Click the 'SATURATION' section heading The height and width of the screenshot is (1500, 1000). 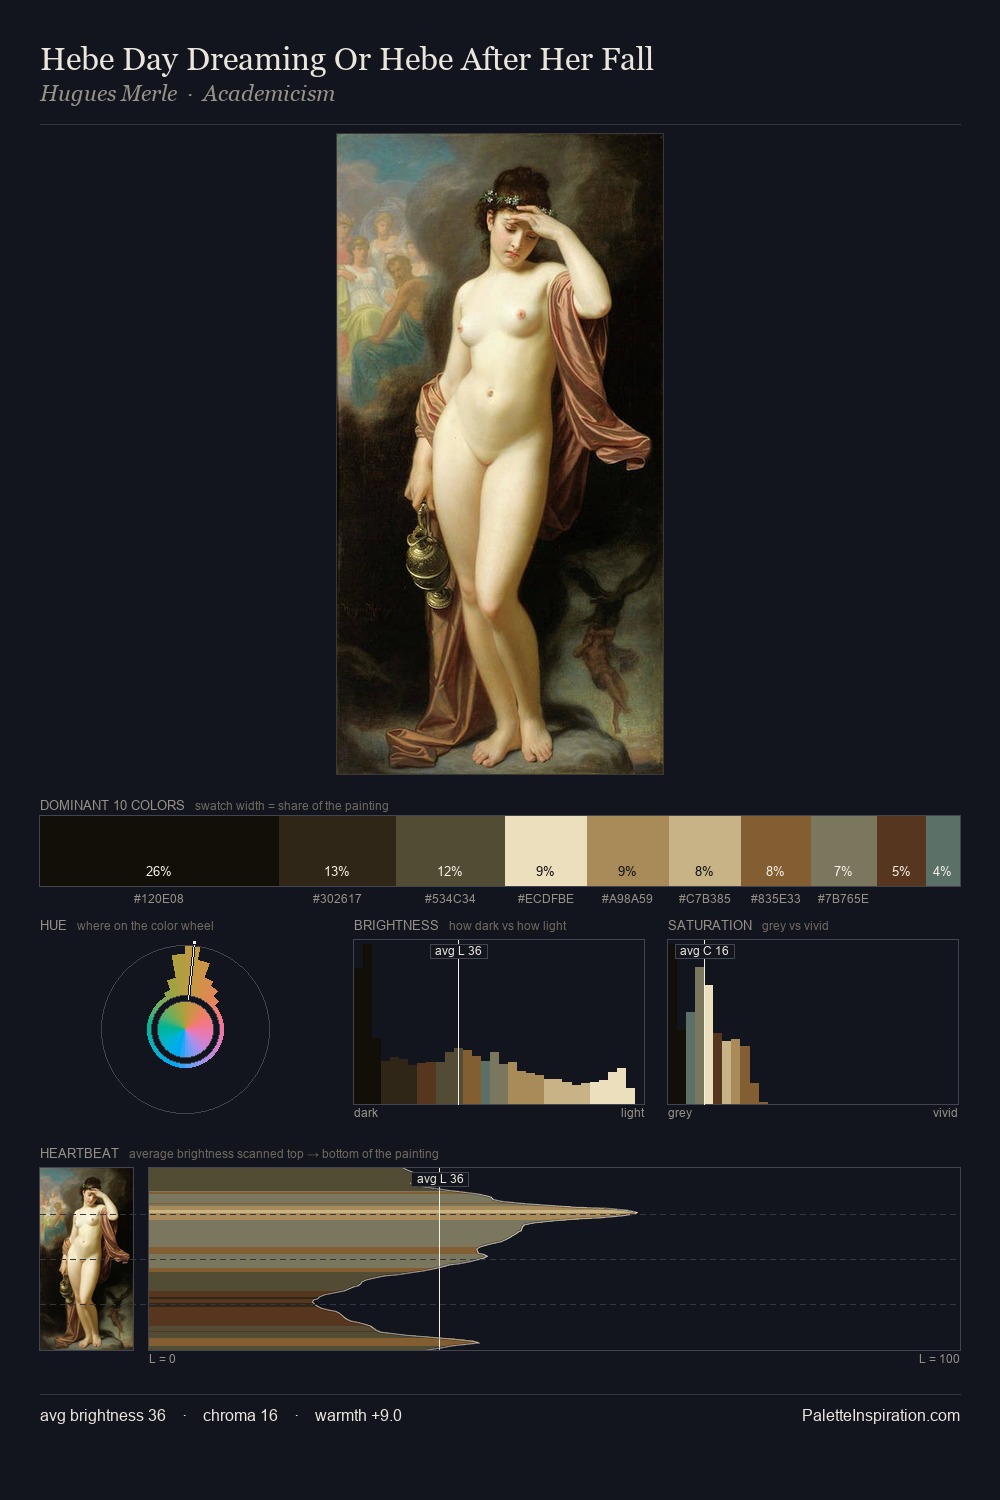coord(710,925)
